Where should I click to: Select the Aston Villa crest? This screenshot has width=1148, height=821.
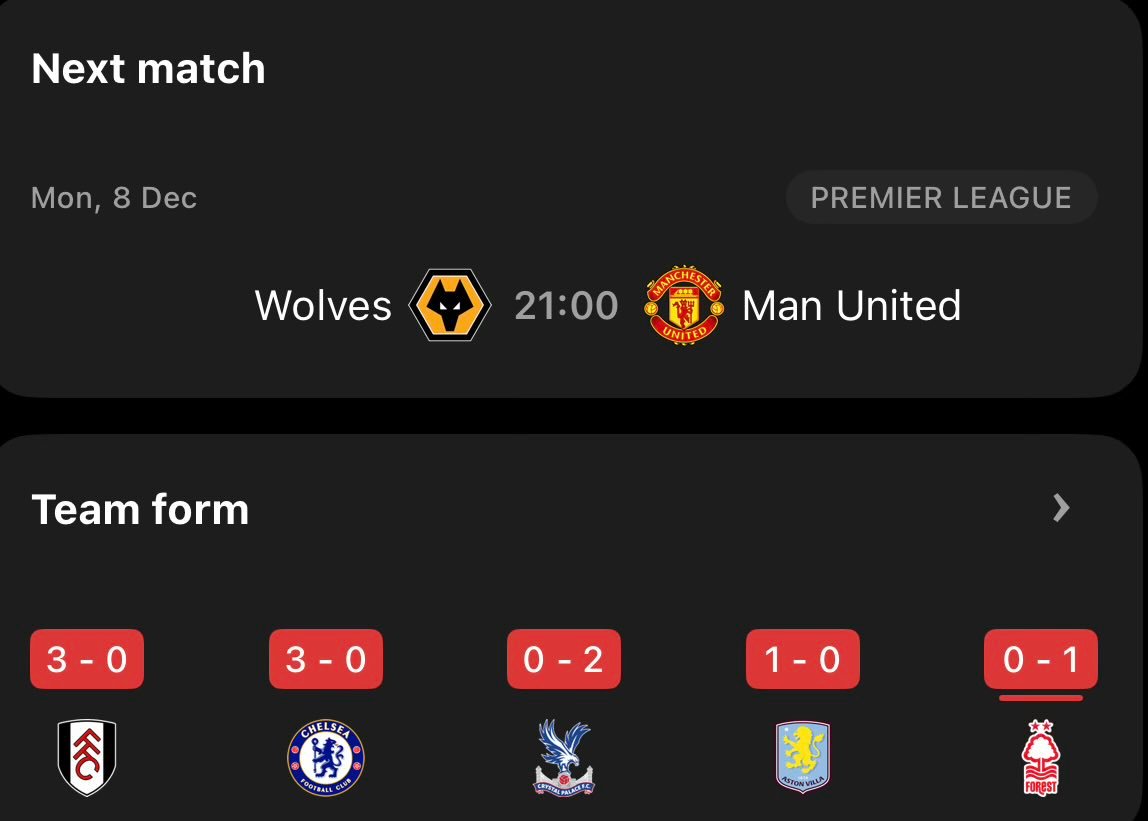click(802, 757)
